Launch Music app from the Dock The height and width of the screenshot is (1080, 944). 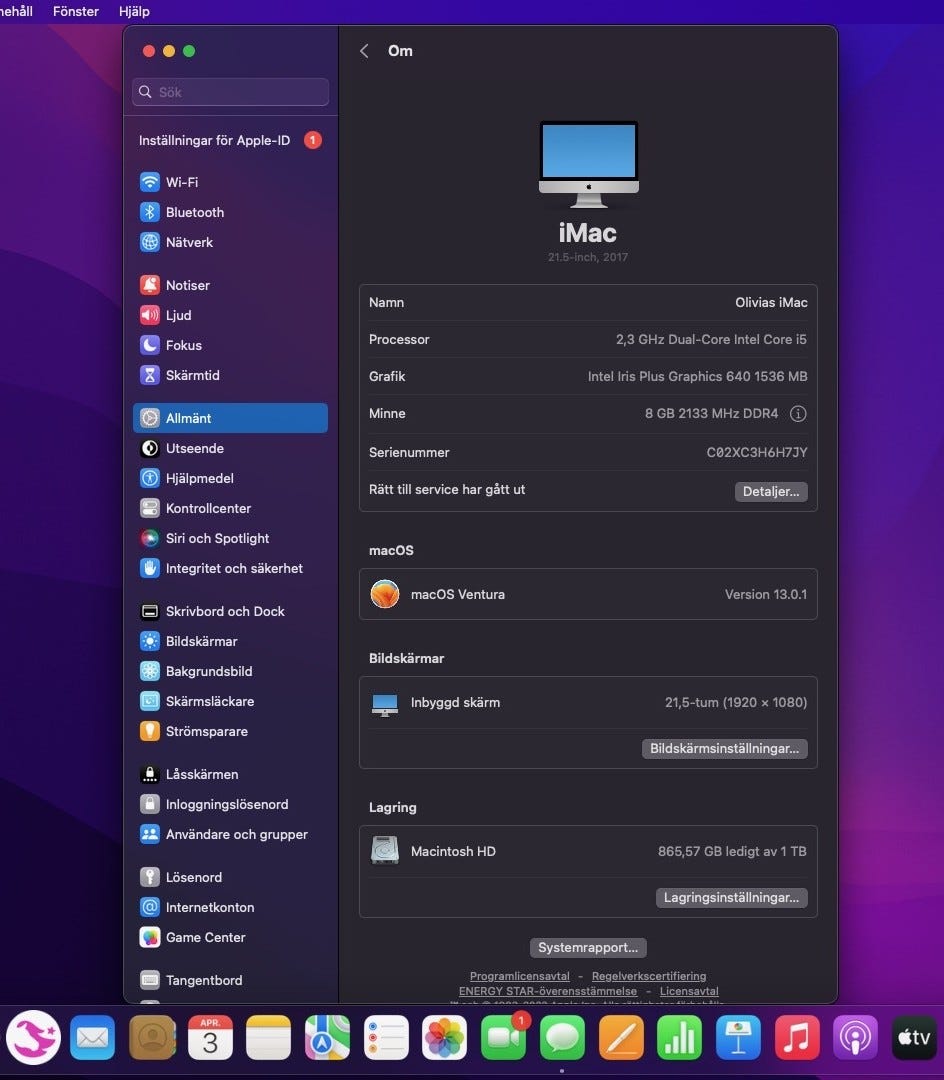797,1038
